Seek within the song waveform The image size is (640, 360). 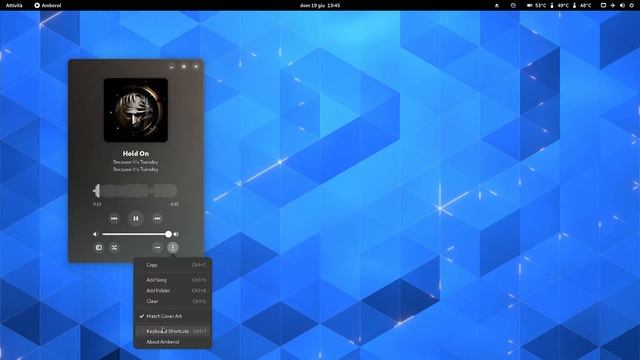136,191
